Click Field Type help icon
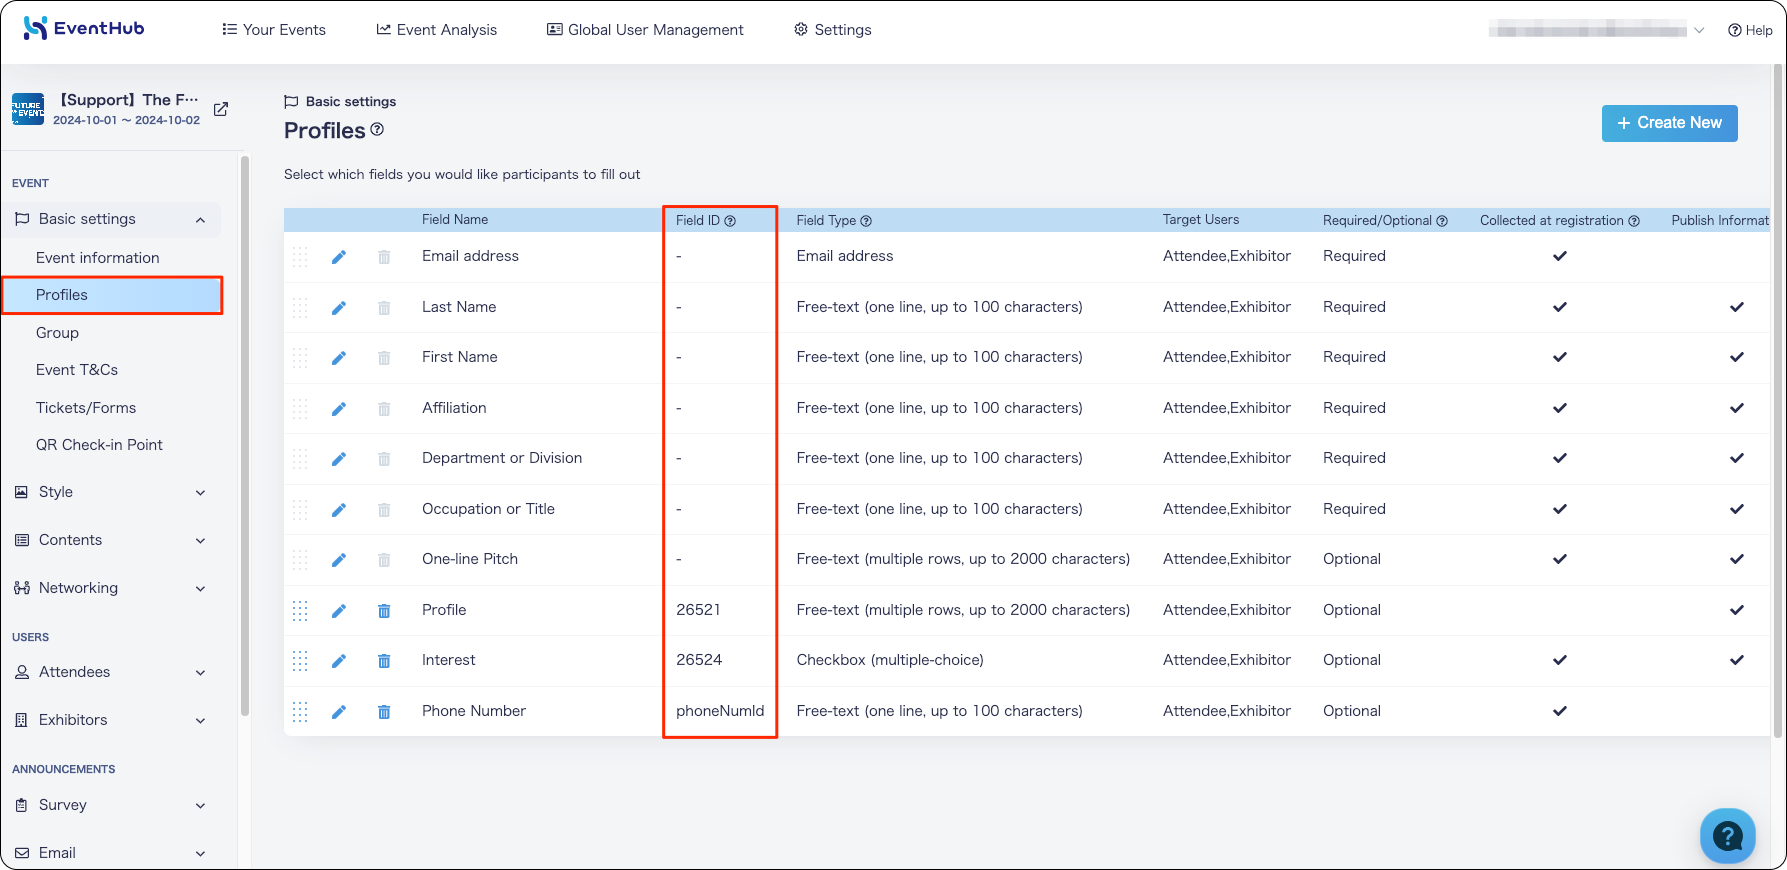This screenshot has height=870, width=1787. [x=866, y=221]
